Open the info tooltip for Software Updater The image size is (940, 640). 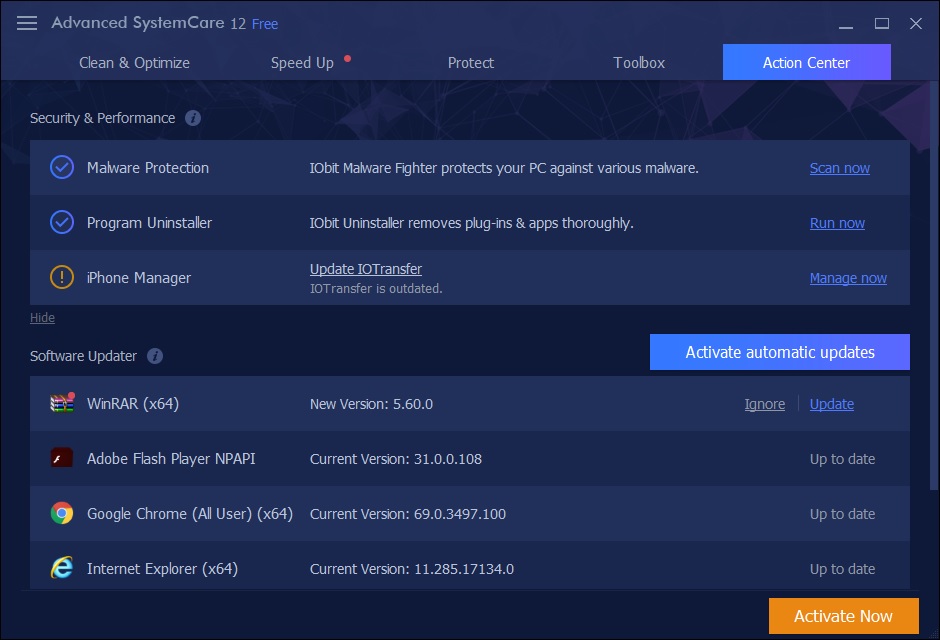[x=156, y=355]
